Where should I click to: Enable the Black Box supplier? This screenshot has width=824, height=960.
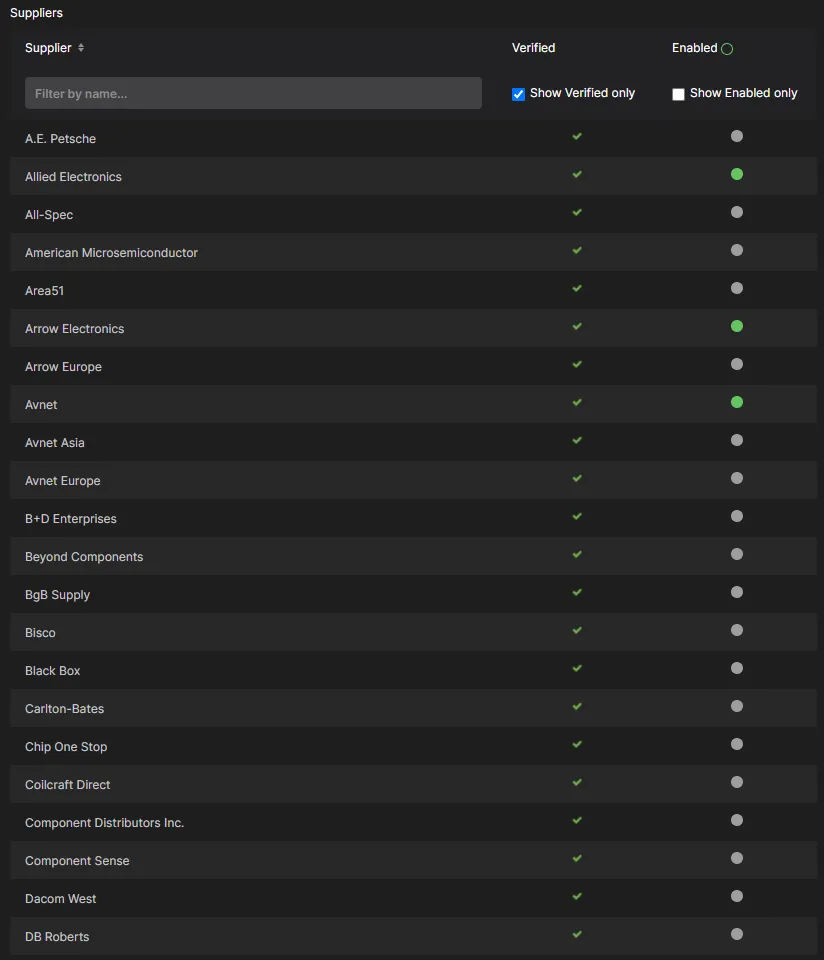pos(737,667)
